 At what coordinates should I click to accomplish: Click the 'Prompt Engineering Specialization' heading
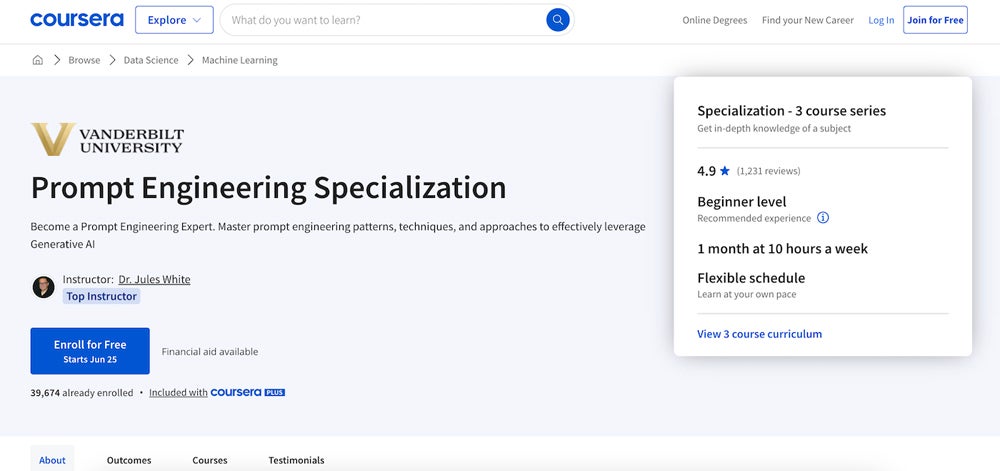pyautogui.click(x=268, y=188)
